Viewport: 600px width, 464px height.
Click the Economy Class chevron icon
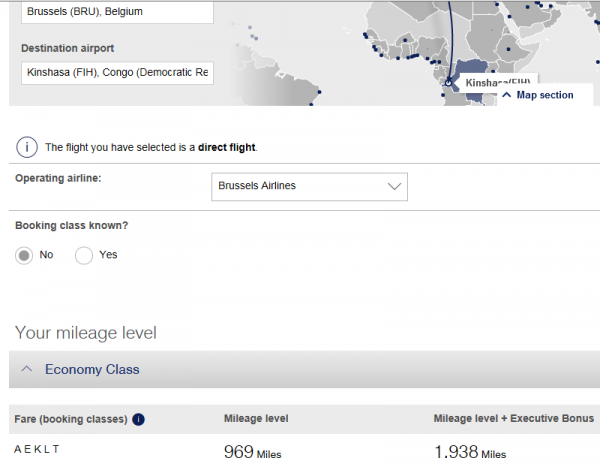coord(27,369)
